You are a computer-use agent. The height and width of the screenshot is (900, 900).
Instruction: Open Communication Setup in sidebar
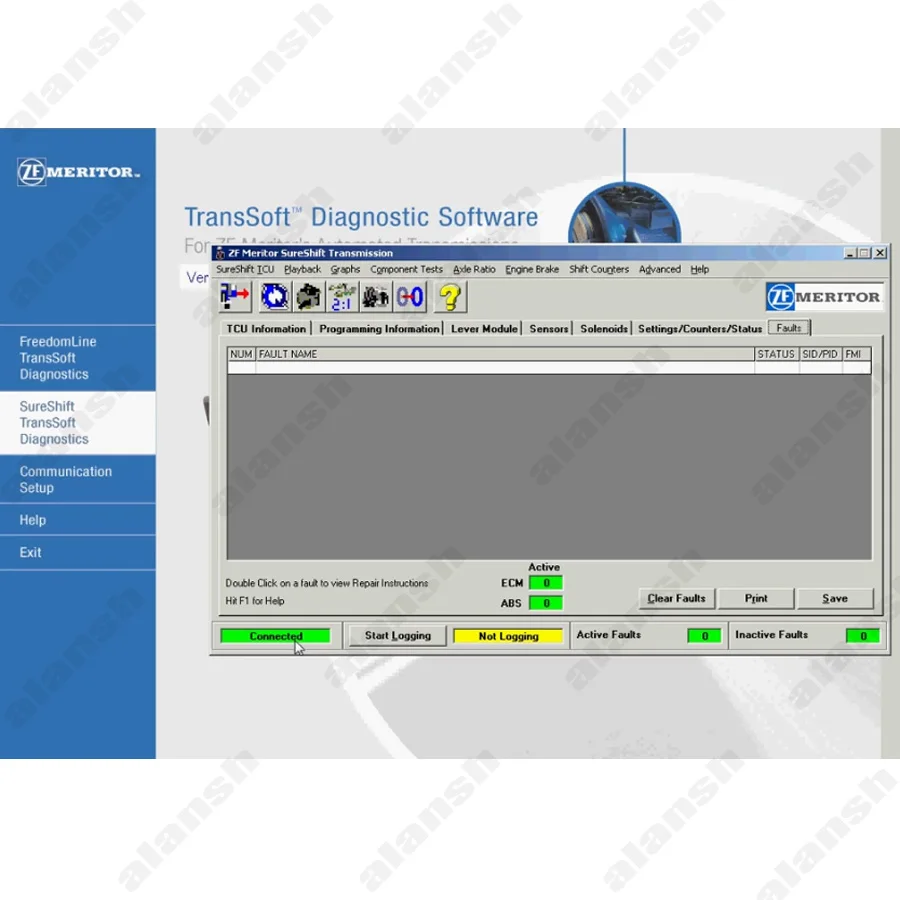pyautogui.click(x=77, y=479)
